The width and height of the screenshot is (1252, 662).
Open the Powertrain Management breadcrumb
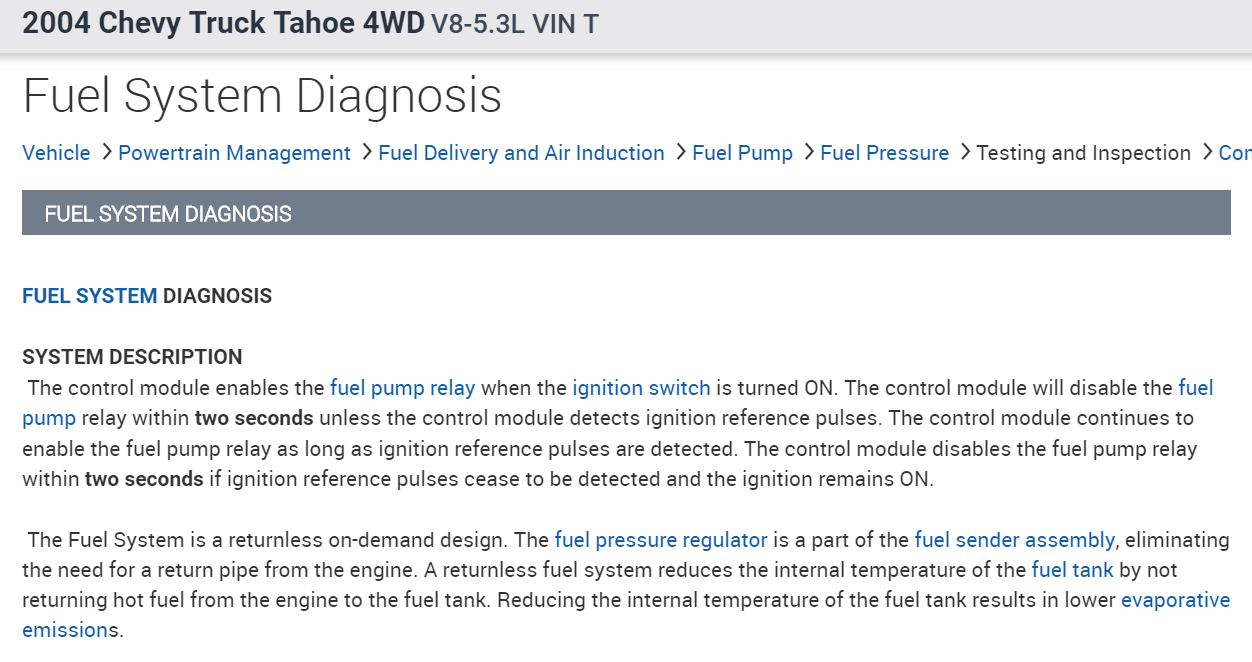[234, 153]
